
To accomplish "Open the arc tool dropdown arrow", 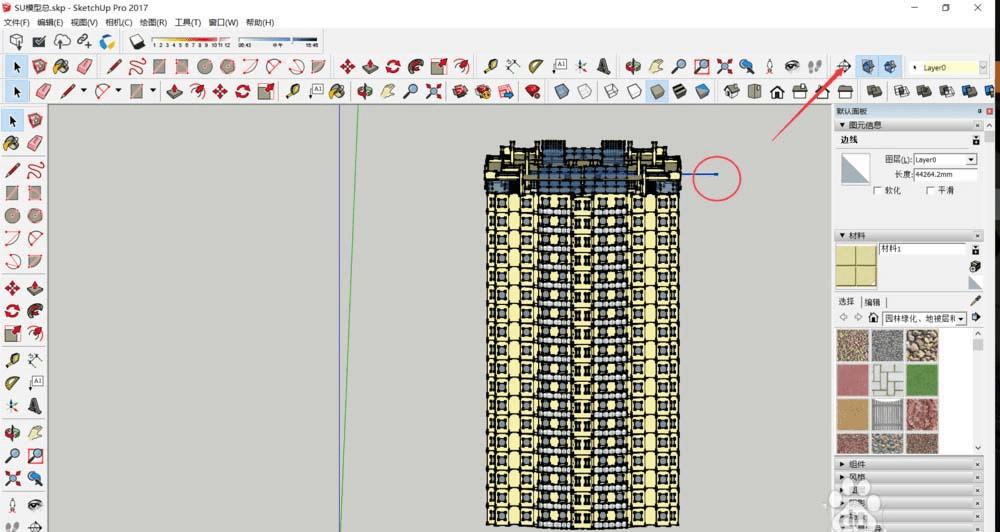I will [118, 91].
